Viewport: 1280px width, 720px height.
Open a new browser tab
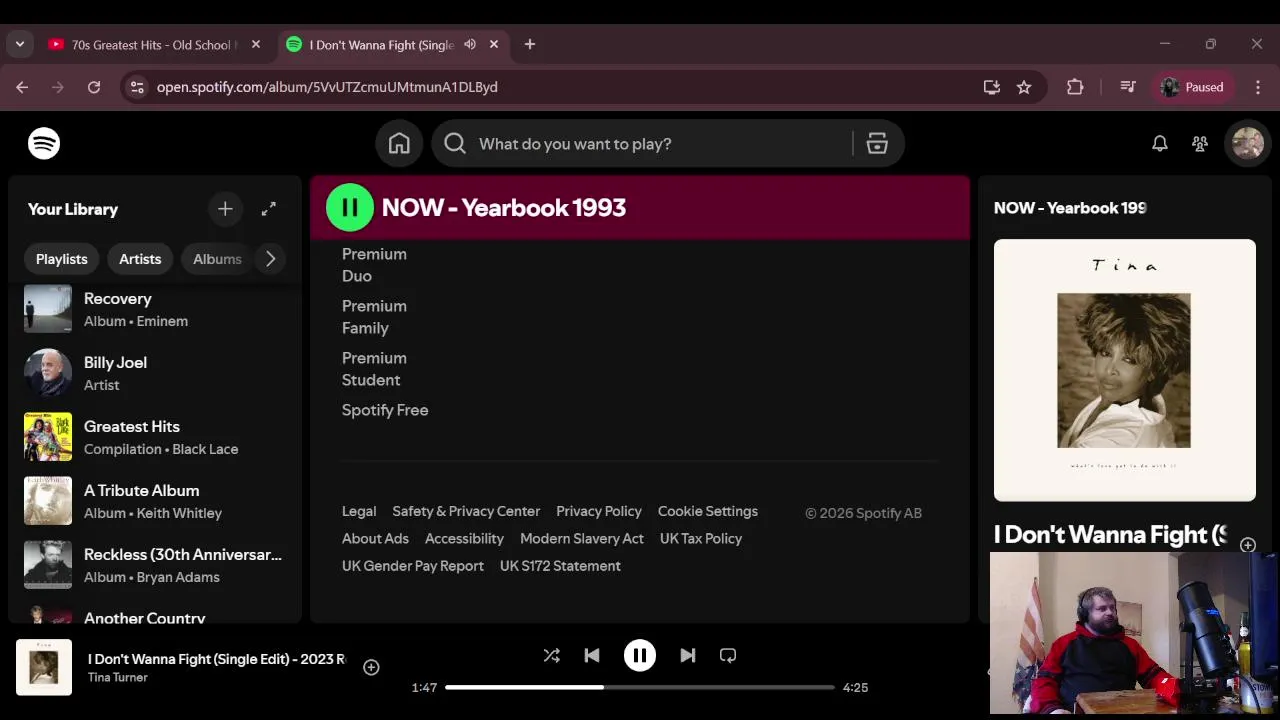(x=530, y=44)
